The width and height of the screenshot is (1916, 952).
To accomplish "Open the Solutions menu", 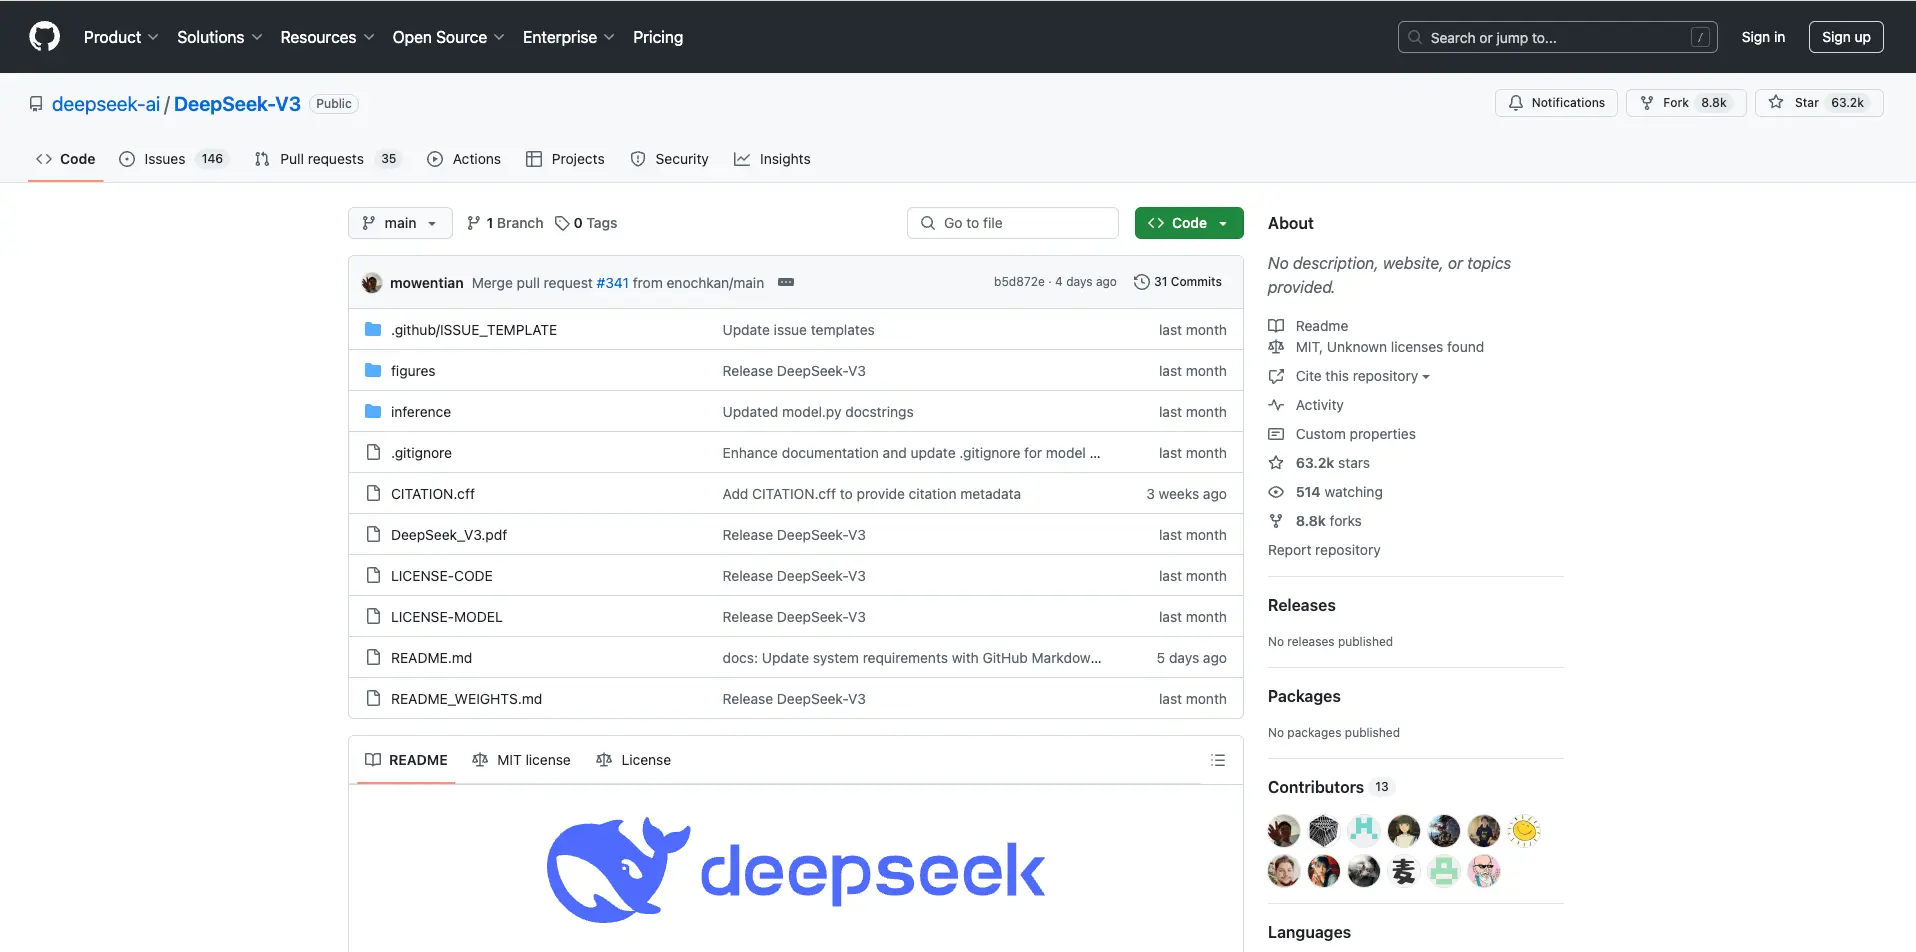I will tap(219, 37).
